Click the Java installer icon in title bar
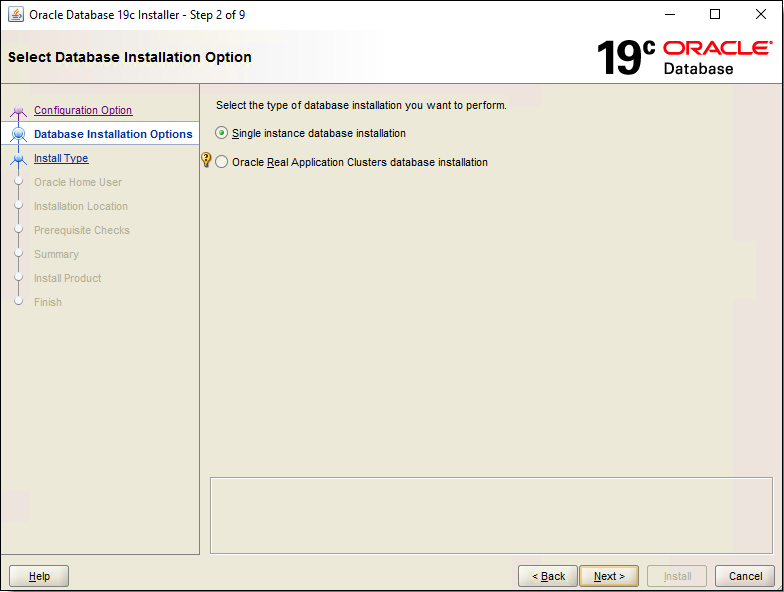Viewport: 784px width, 592px height. pos(16,14)
